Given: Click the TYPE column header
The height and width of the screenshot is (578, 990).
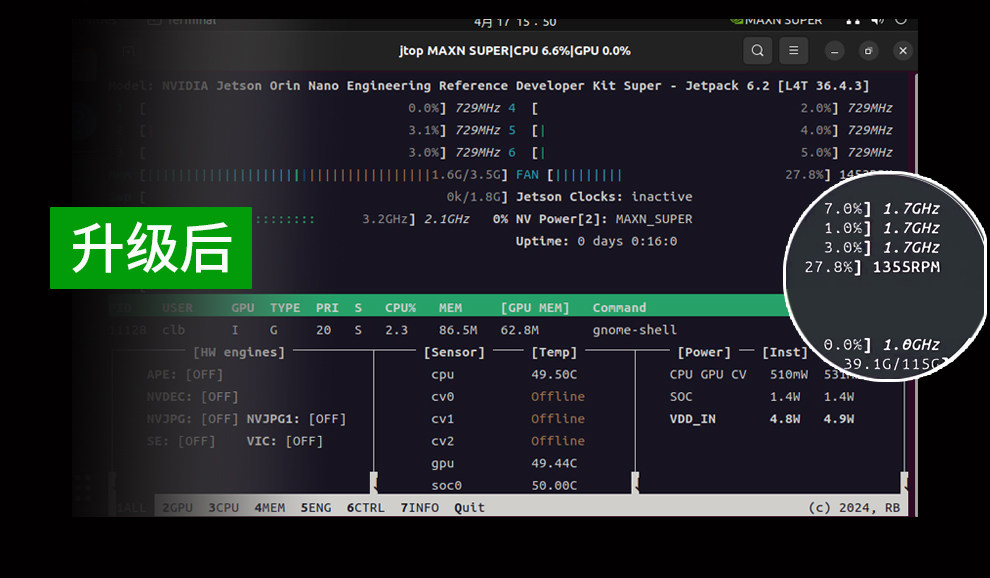Looking at the screenshot, I should coord(285,308).
